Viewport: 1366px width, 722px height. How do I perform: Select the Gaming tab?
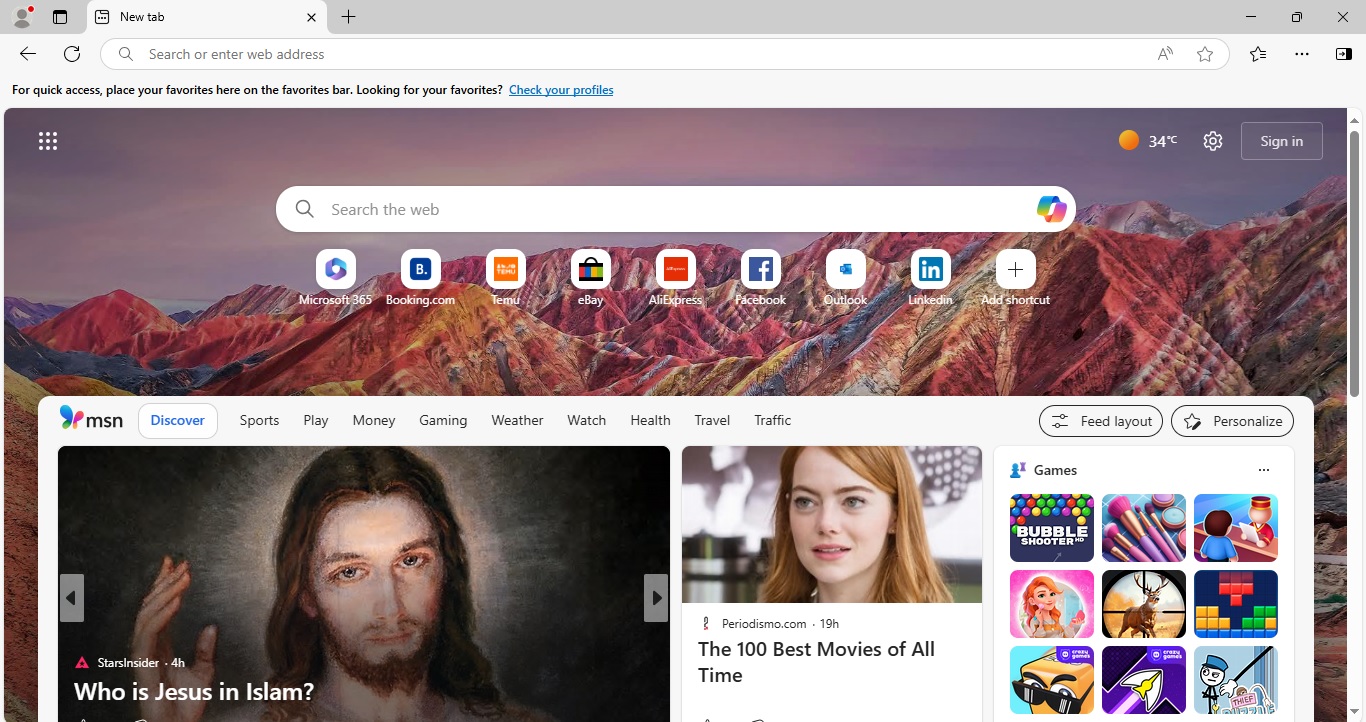coord(443,420)
